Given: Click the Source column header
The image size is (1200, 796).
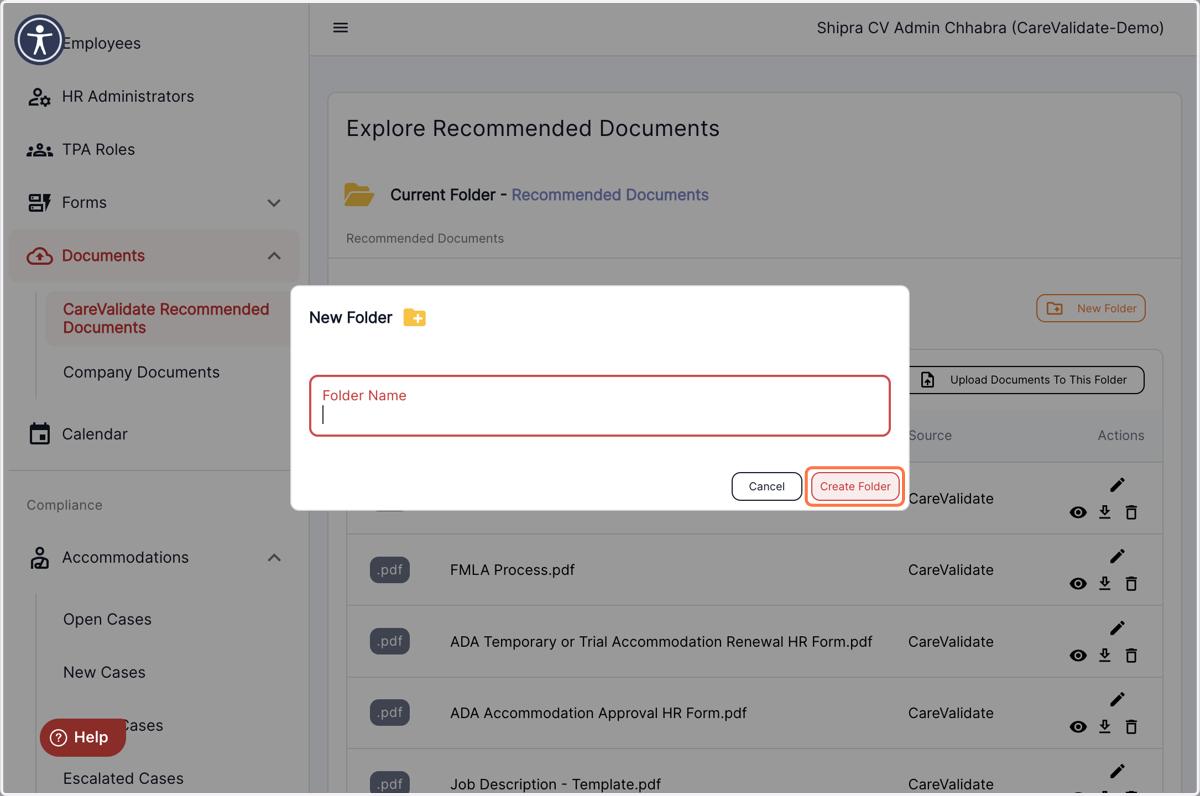Looking at the screenshot, I should (930, 435).
